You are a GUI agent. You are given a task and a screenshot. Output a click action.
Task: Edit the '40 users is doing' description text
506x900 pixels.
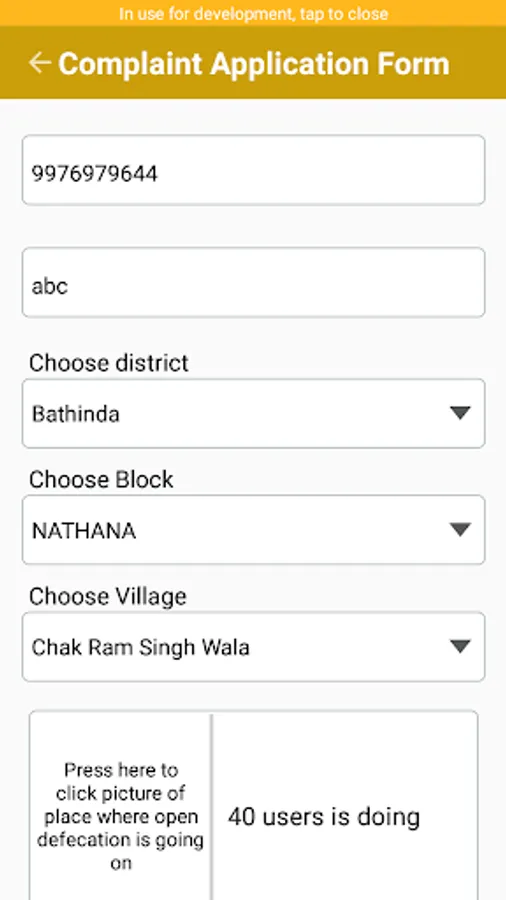324,816
